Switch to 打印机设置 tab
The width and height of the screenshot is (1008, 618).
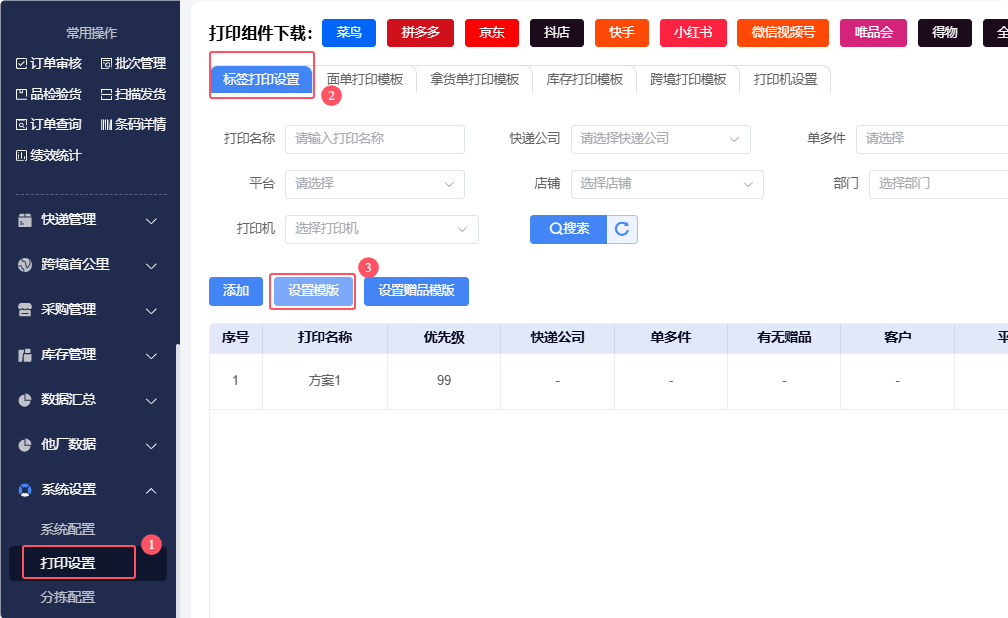pos(785,79)
